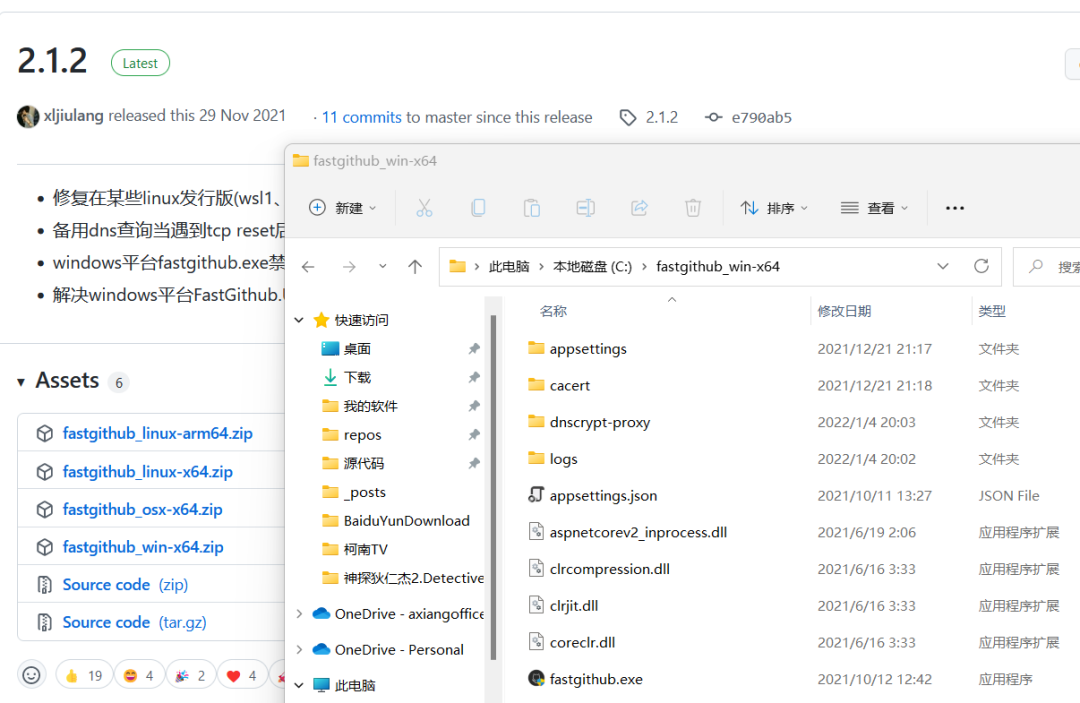Image resolution: width=1080 pixels, height=703 pixels.
Task: Click the navigation pane vertical scrollbar
Action: 493,487
